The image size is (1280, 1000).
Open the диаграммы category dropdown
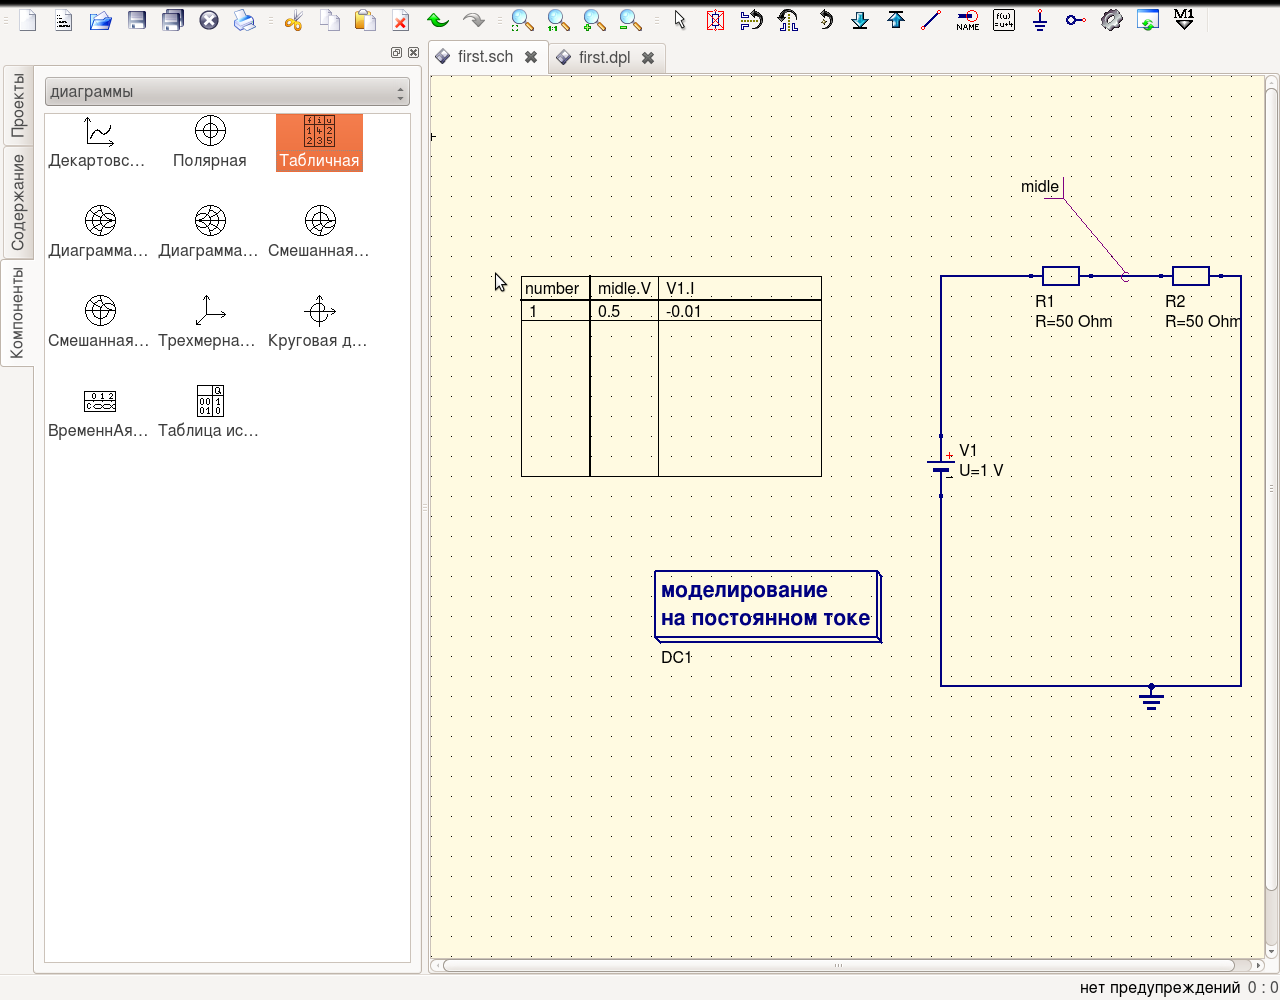[227, 91]
